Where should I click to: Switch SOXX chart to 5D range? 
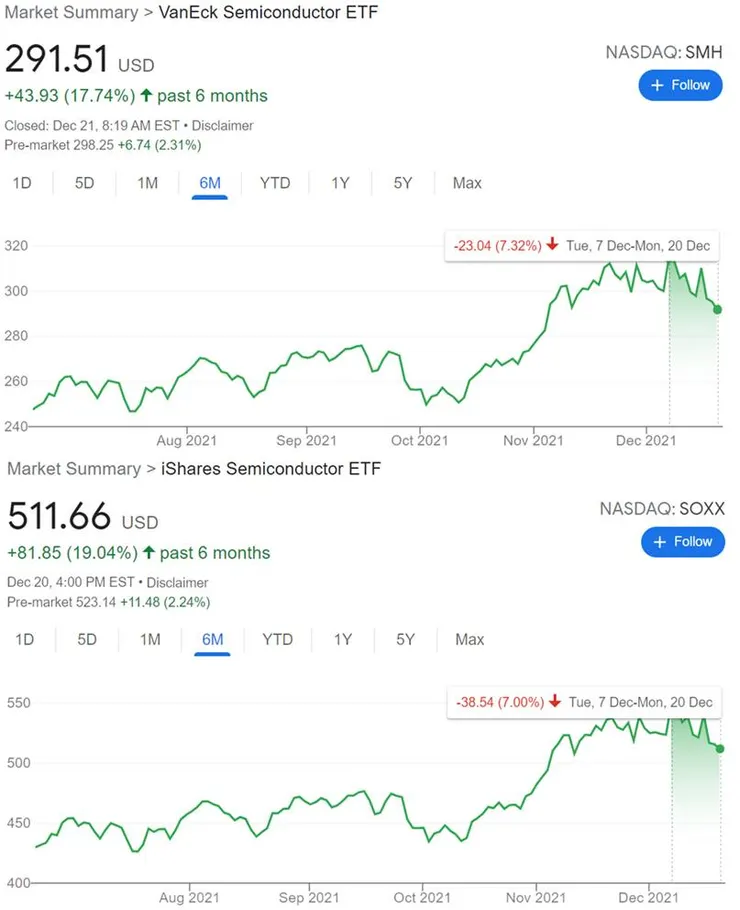click(x=87, y=639)
